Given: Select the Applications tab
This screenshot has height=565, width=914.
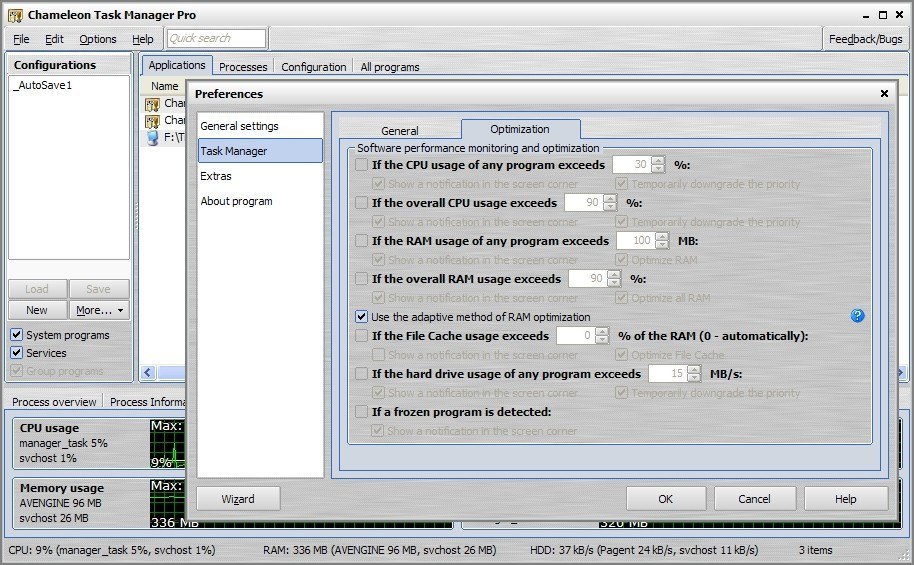Looking at the screenshot, I should coord(177,65).
